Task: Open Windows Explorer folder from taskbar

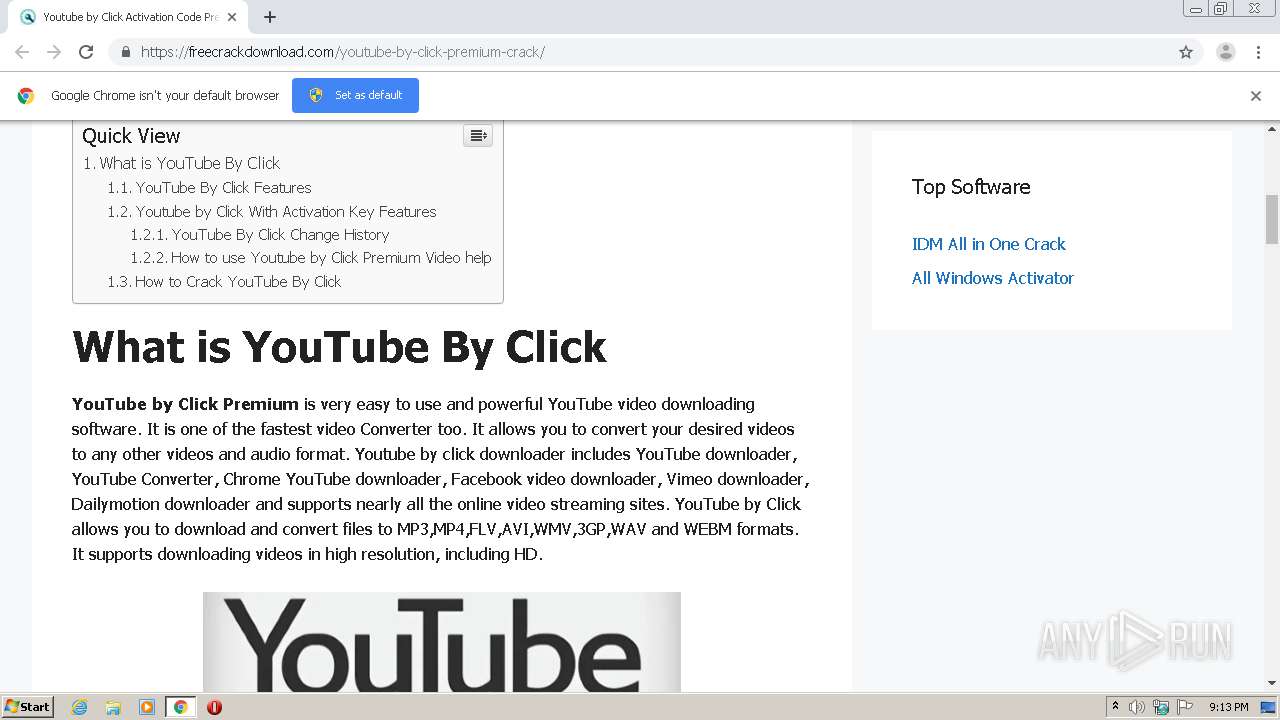Action: tap(113, 707)
